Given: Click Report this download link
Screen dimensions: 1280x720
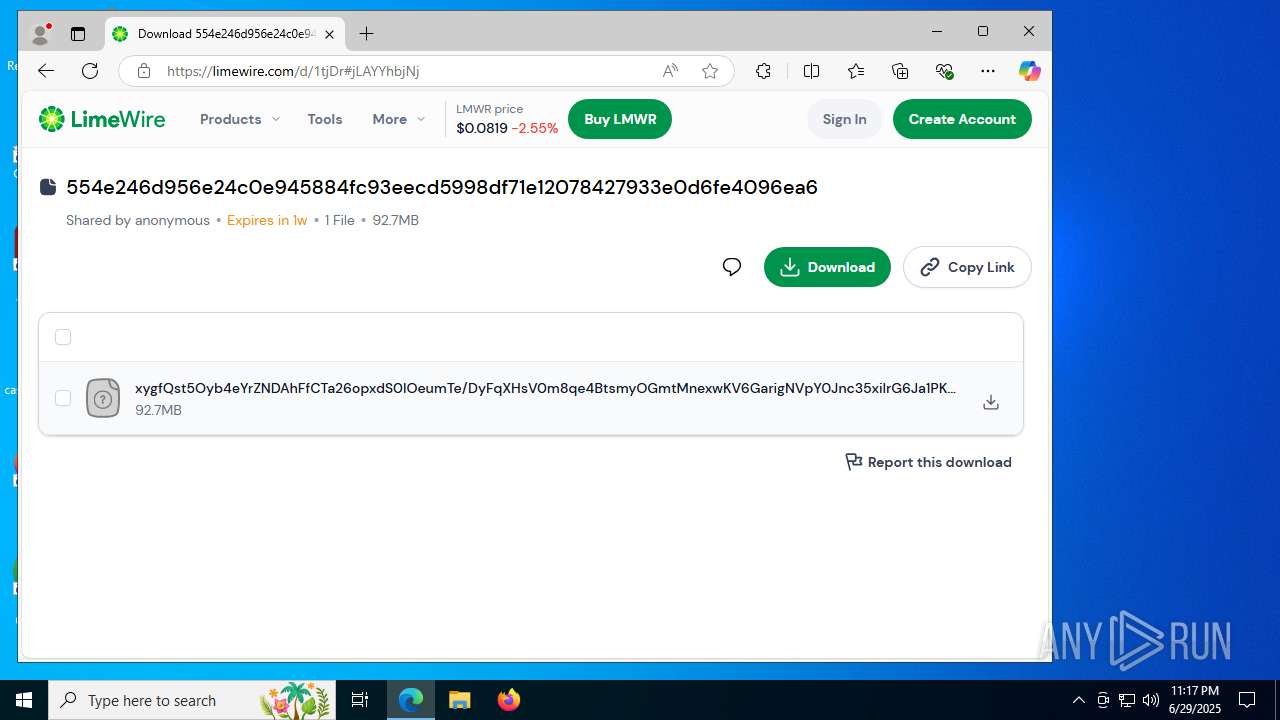Looking at the screenshot, I should click(x=929, y=462).
